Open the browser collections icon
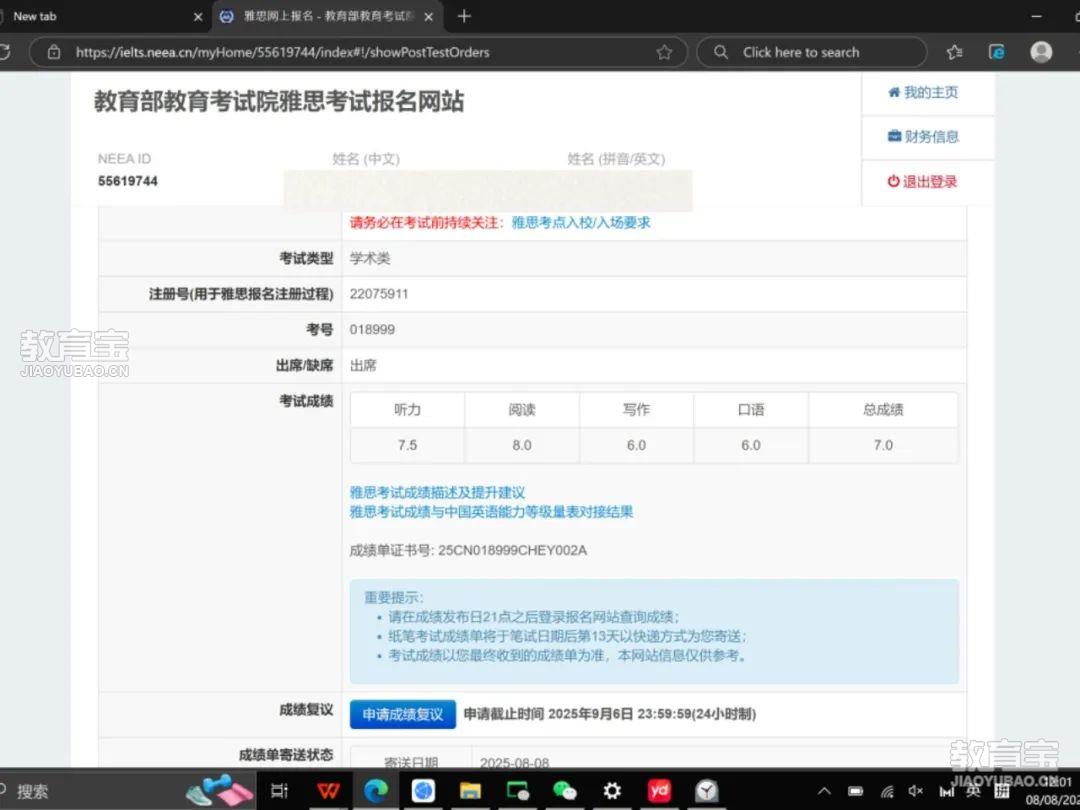This screenshot has height=810, width=1080. [997, 52]
